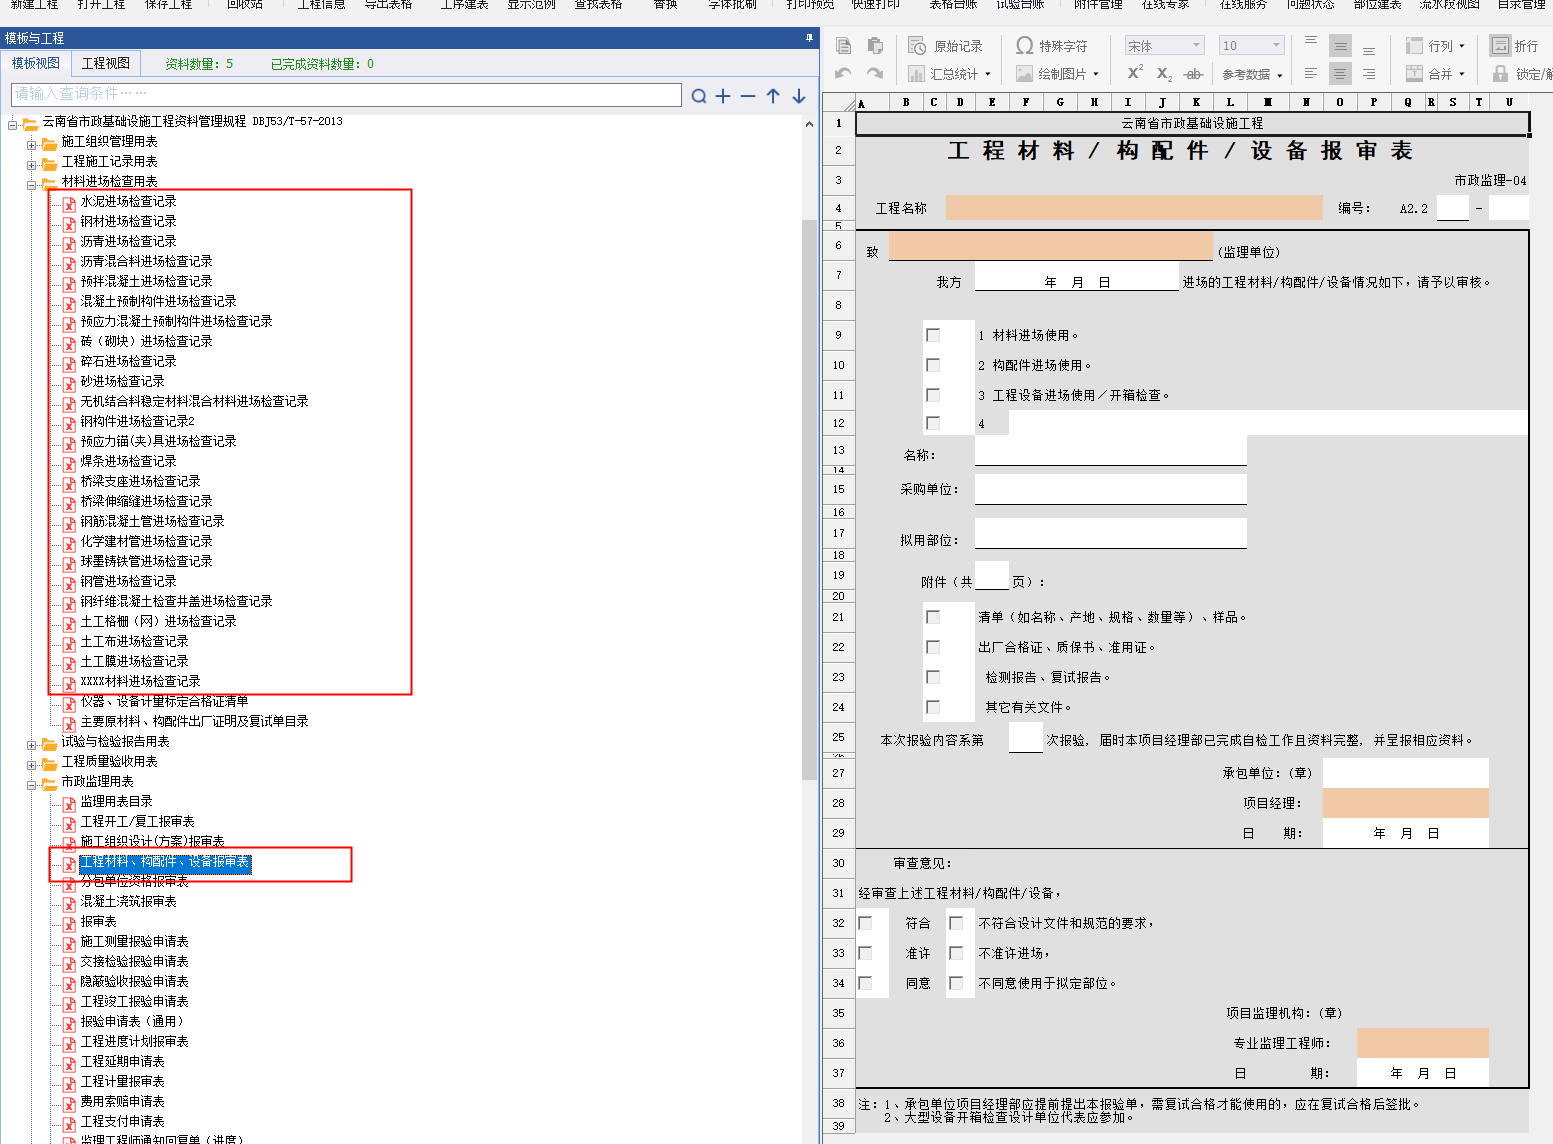Move item down with down arrow
Screen dimensions: 1553x1144
pos(799,96)
